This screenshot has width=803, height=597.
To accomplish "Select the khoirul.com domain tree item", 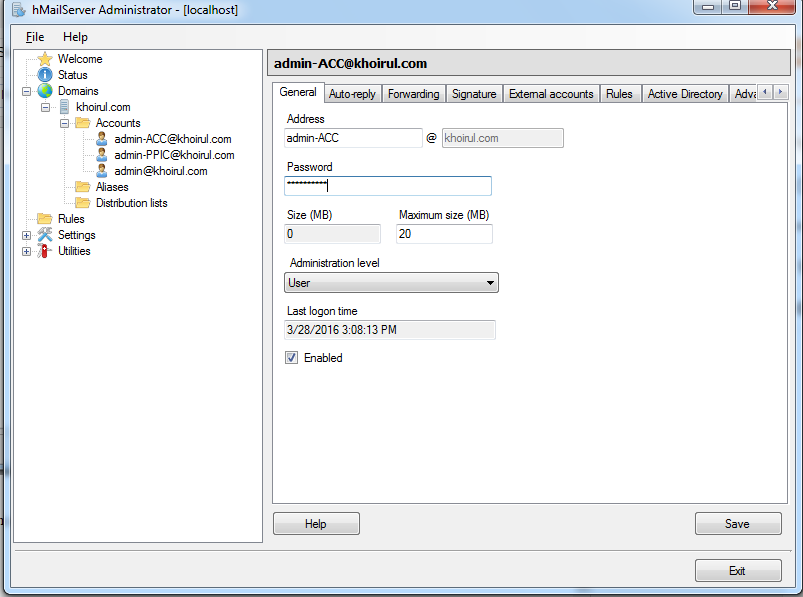I will pos(103,107).
